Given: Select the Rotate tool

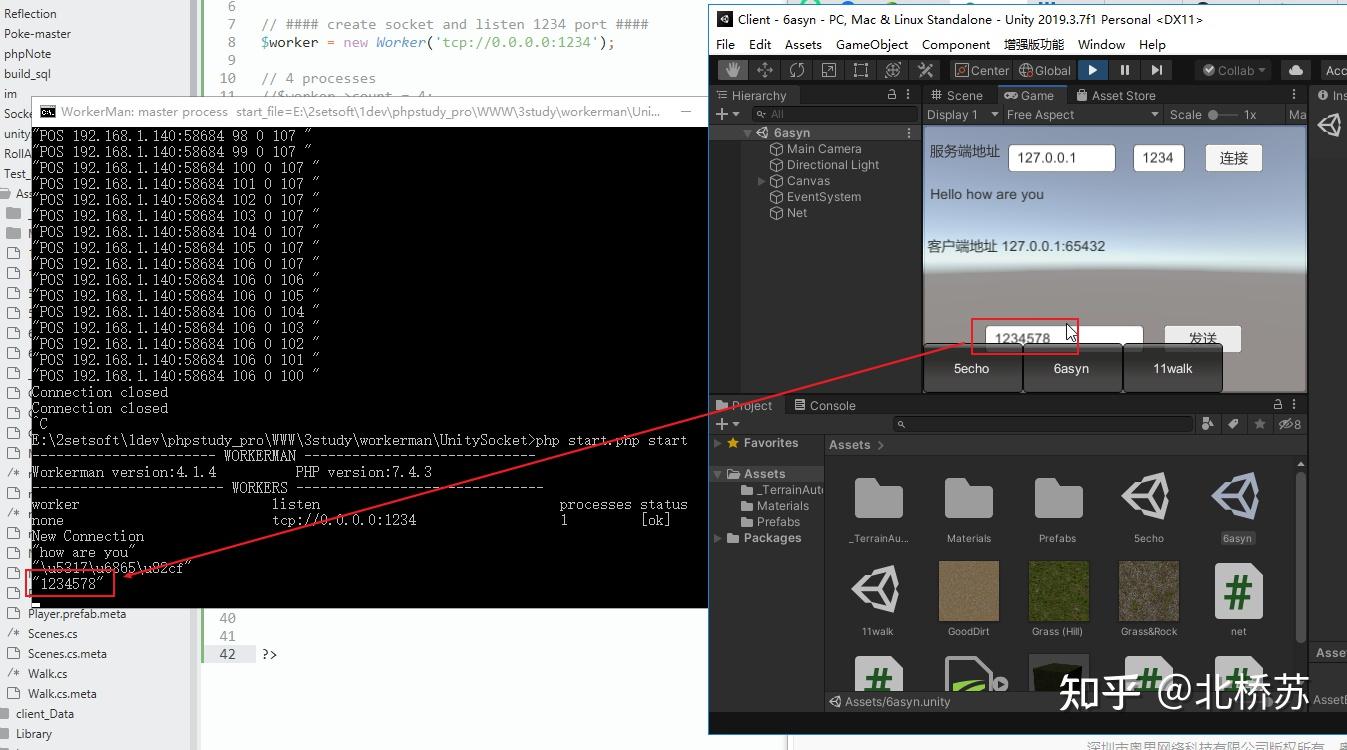Looking at the screenshot, I should click(796, 70).
